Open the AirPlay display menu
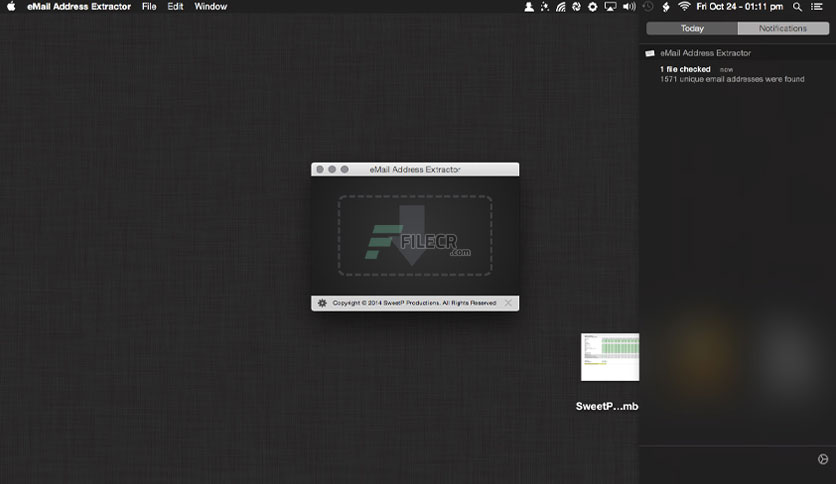The image size is (836, 484). click(610, 7)
